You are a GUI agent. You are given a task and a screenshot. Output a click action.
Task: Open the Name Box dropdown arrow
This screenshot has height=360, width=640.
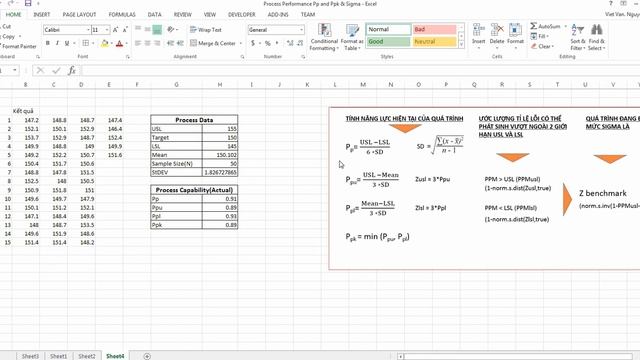pyautogui.click(x=15, y=71)
